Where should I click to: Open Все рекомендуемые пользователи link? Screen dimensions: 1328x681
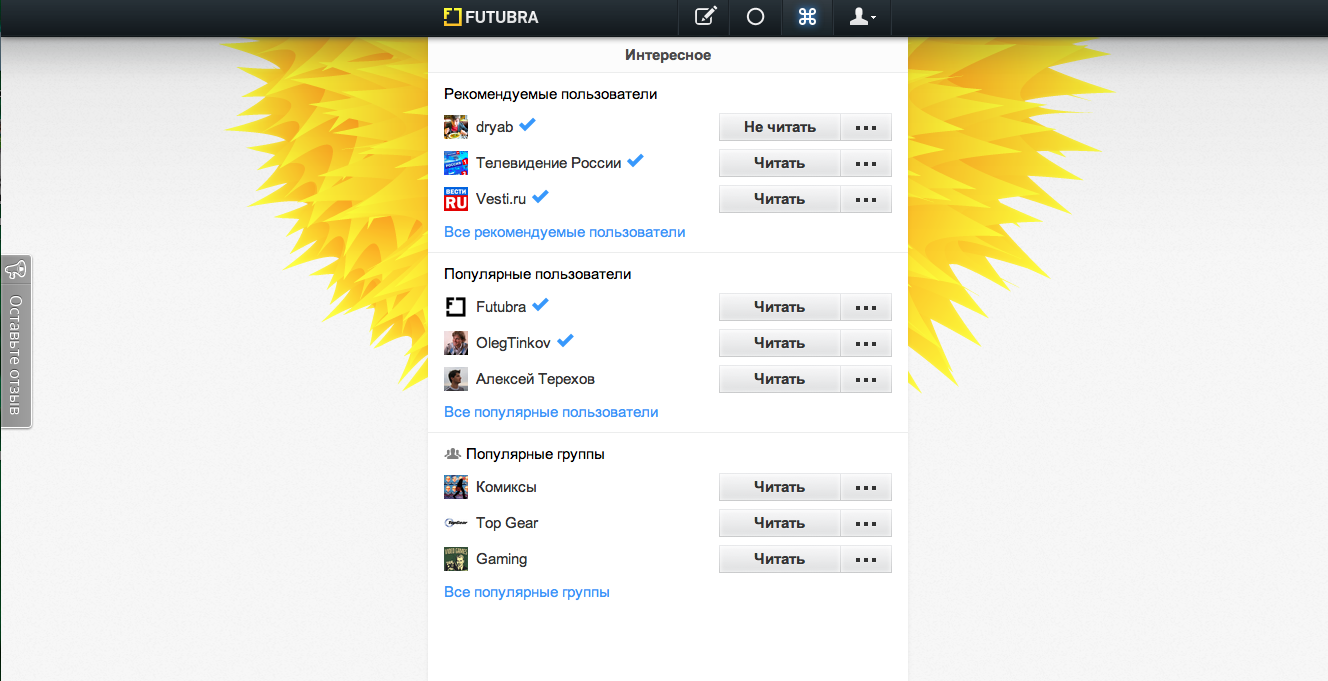click(x=565, y=232)
